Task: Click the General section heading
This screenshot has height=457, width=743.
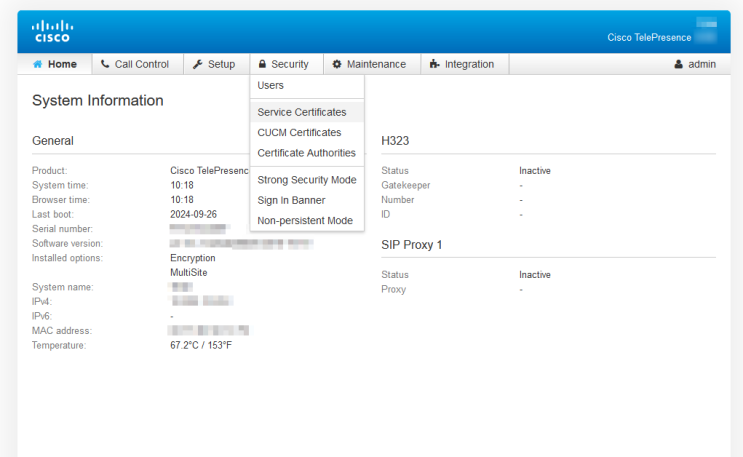Action: pos(53,141)
